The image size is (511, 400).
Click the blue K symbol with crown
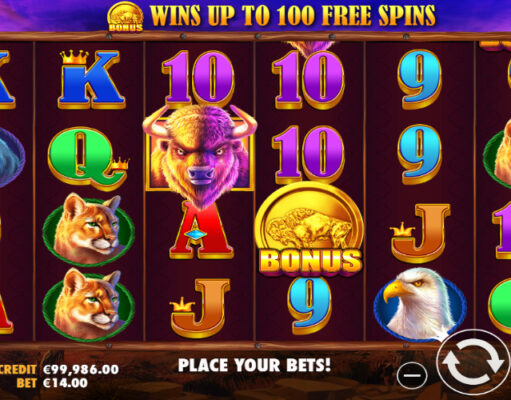92,79
